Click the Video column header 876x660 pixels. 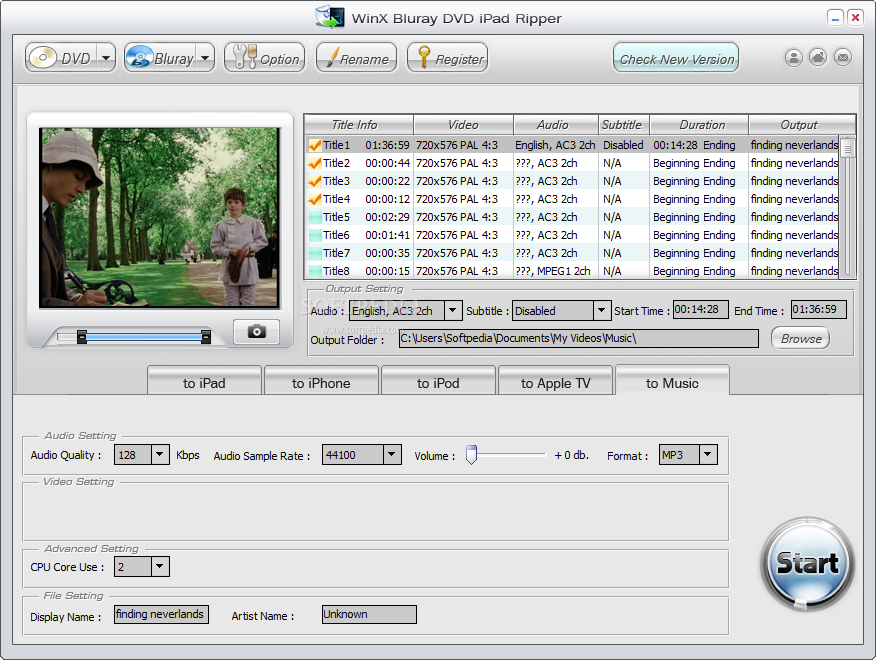tap(463, 125)
